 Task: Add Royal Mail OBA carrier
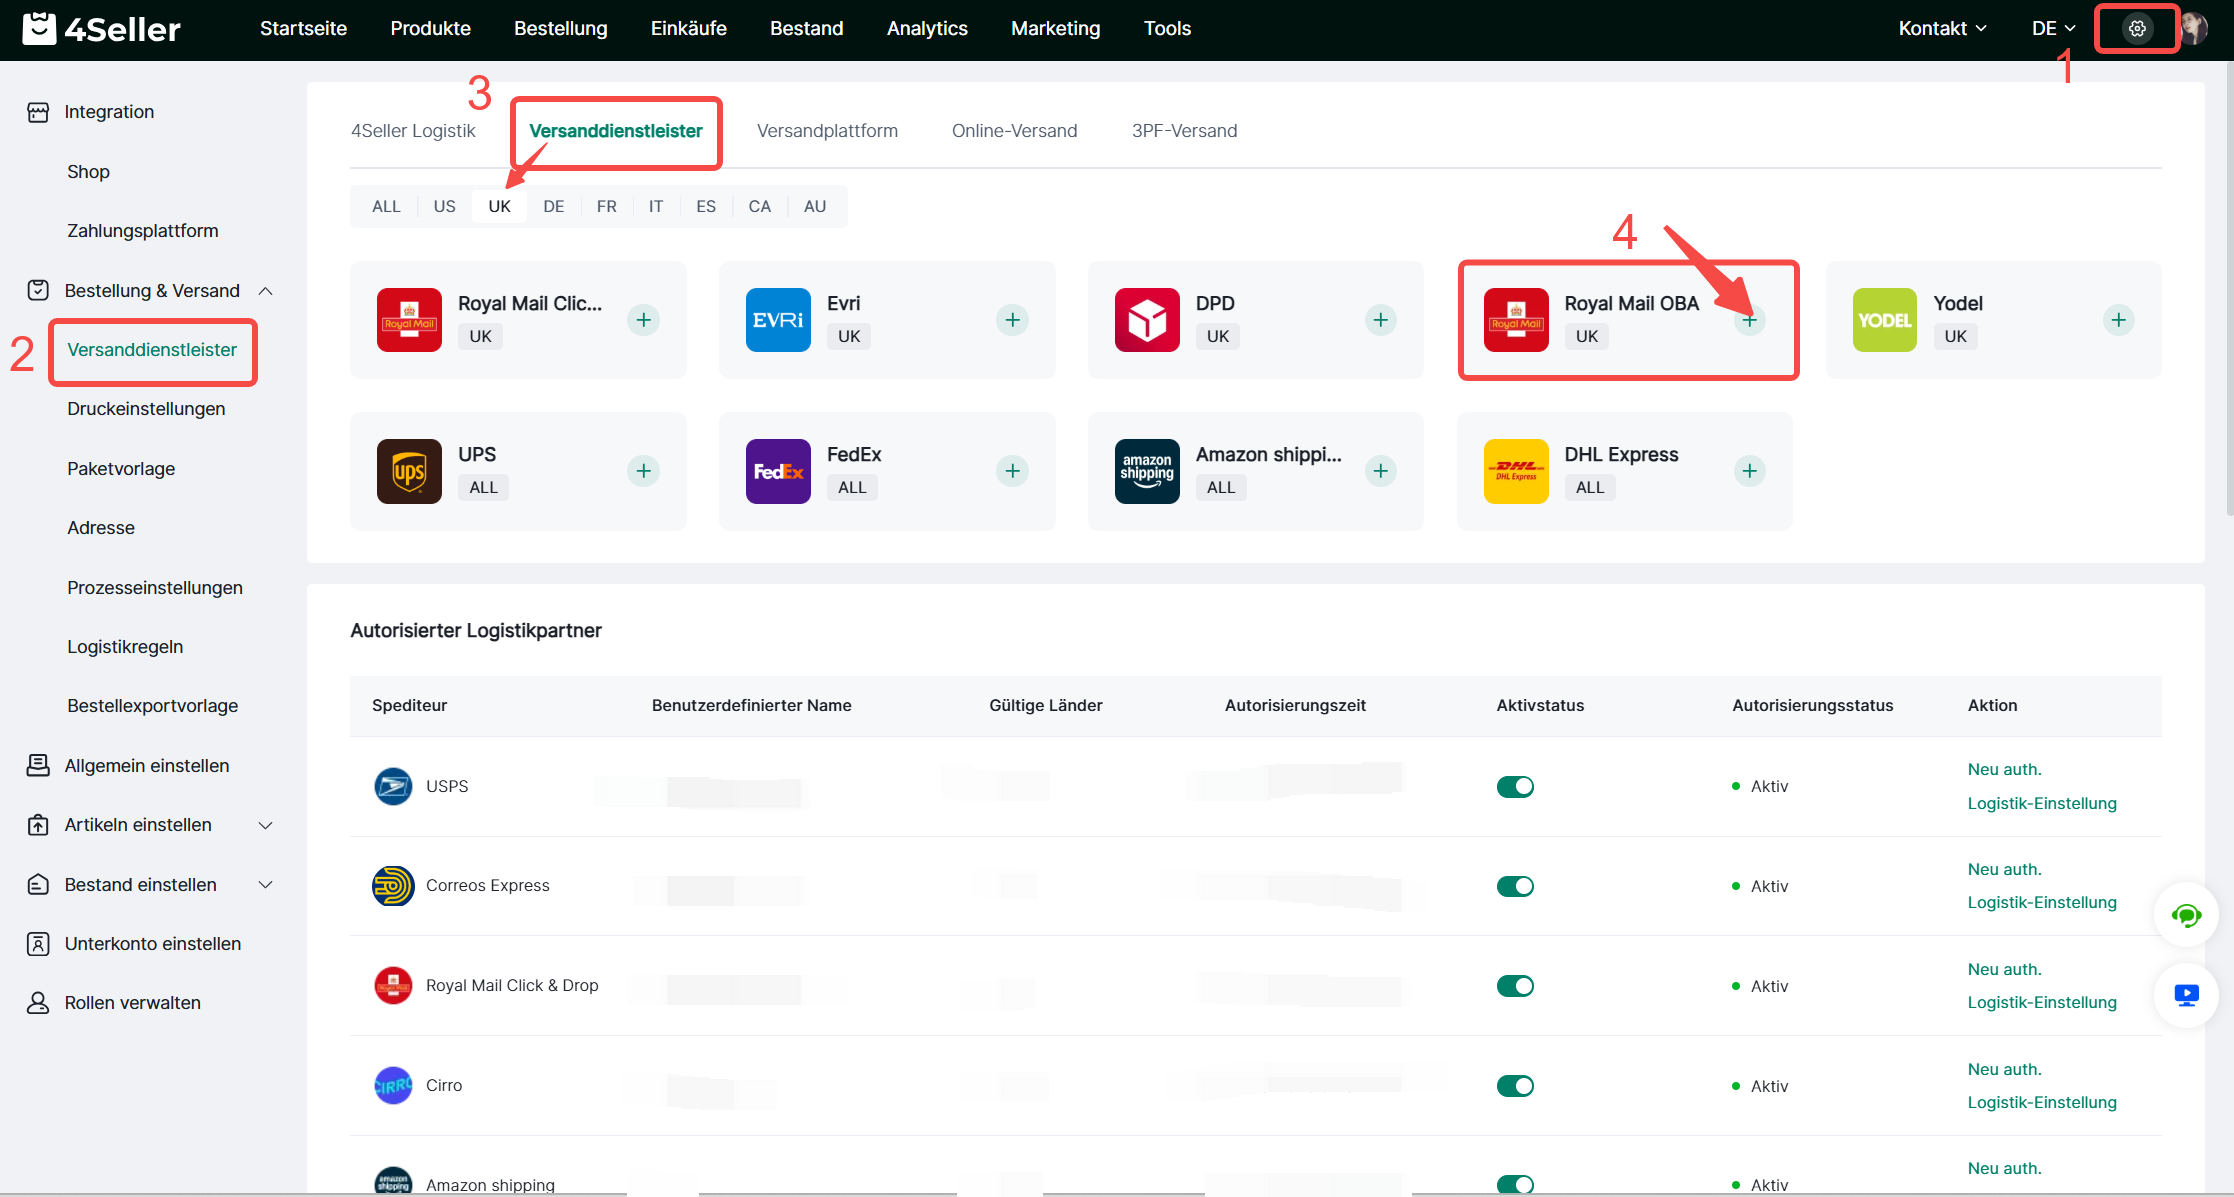tap(1749, 320)
